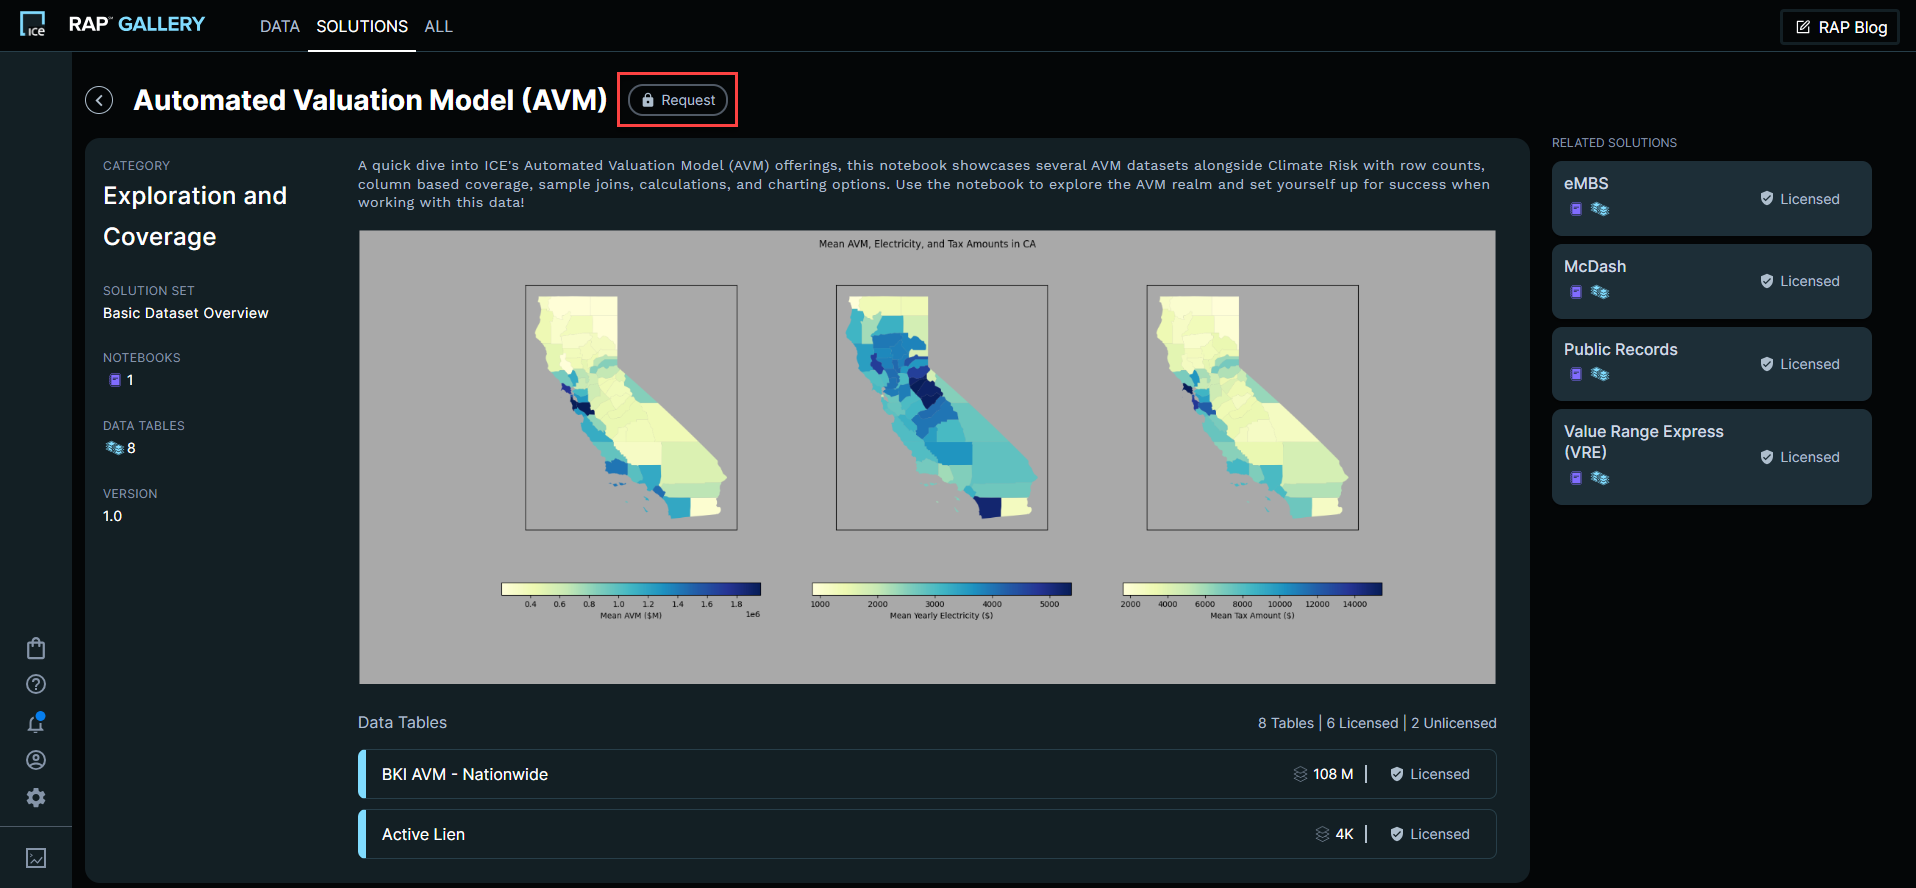The height and width of the screenshot is (888, 1916).
Task: Click the notebook icon under NOTEBOOKS
Action: pyautogui.click(x=115, y=380)
